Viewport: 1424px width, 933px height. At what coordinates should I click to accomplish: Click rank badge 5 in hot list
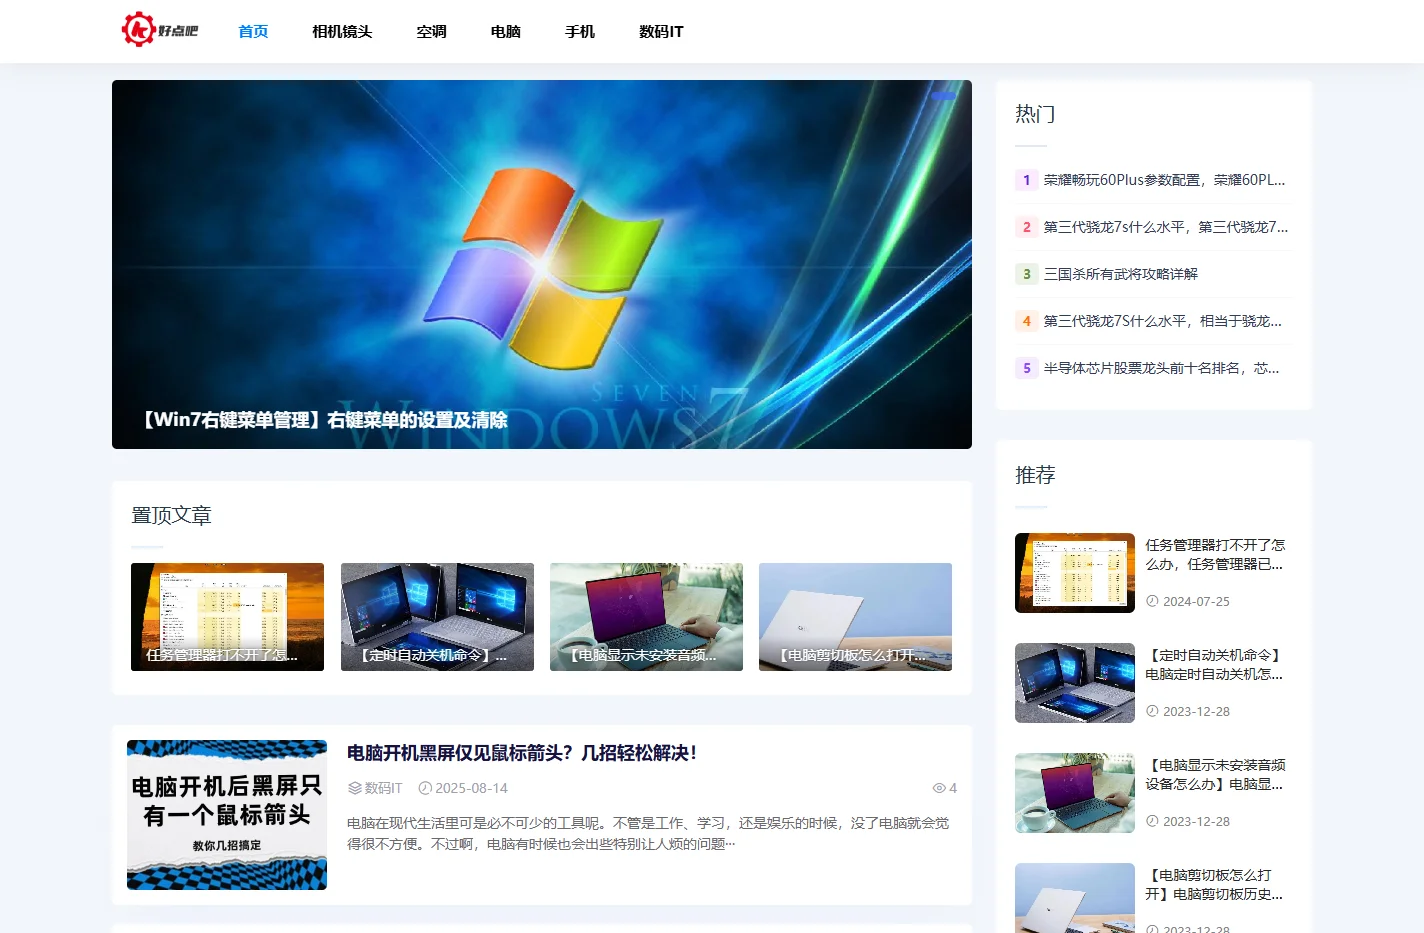click(x=1026, y=368)
